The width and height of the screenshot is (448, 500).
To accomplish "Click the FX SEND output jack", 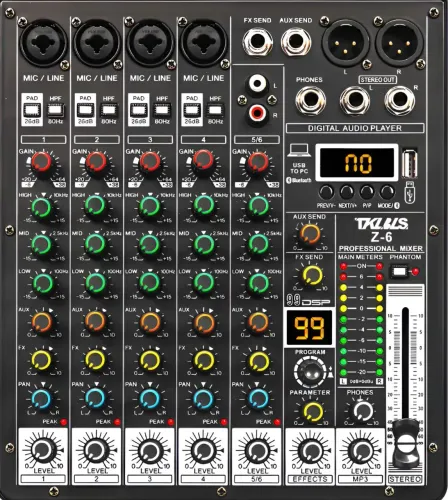I will [258, 42].
